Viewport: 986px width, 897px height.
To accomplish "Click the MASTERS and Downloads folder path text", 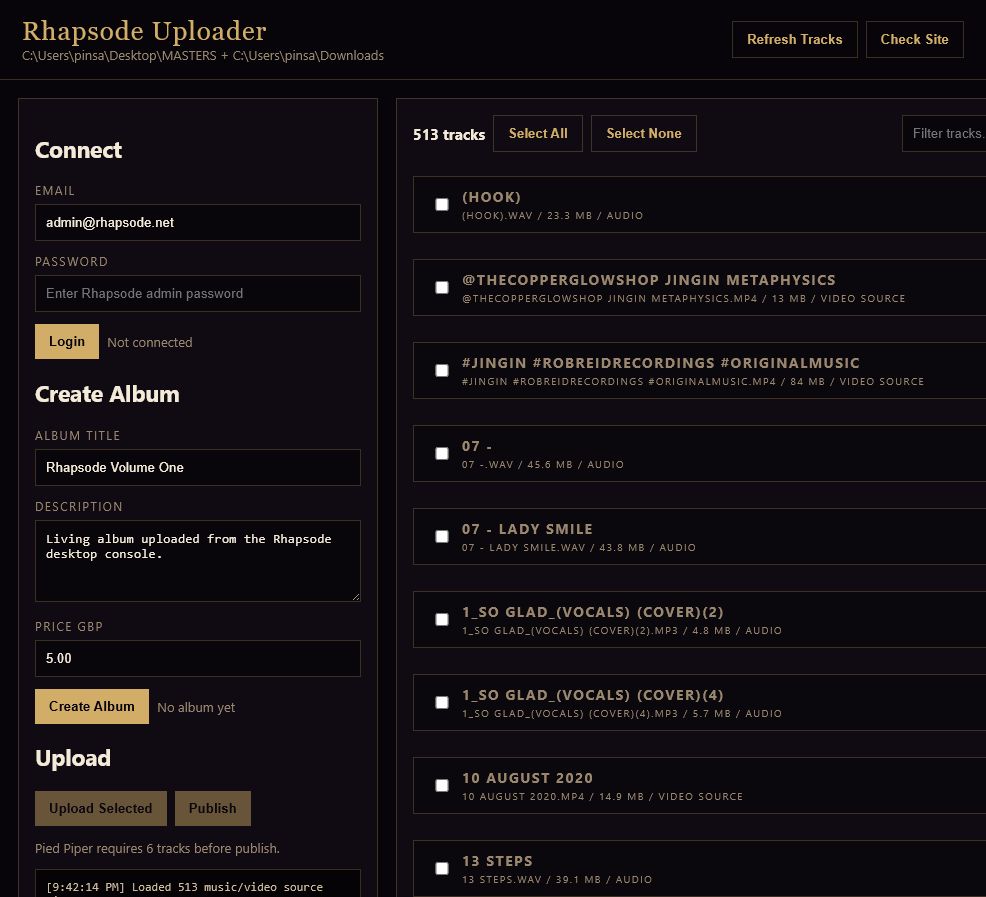I will [x=202, y=55].
